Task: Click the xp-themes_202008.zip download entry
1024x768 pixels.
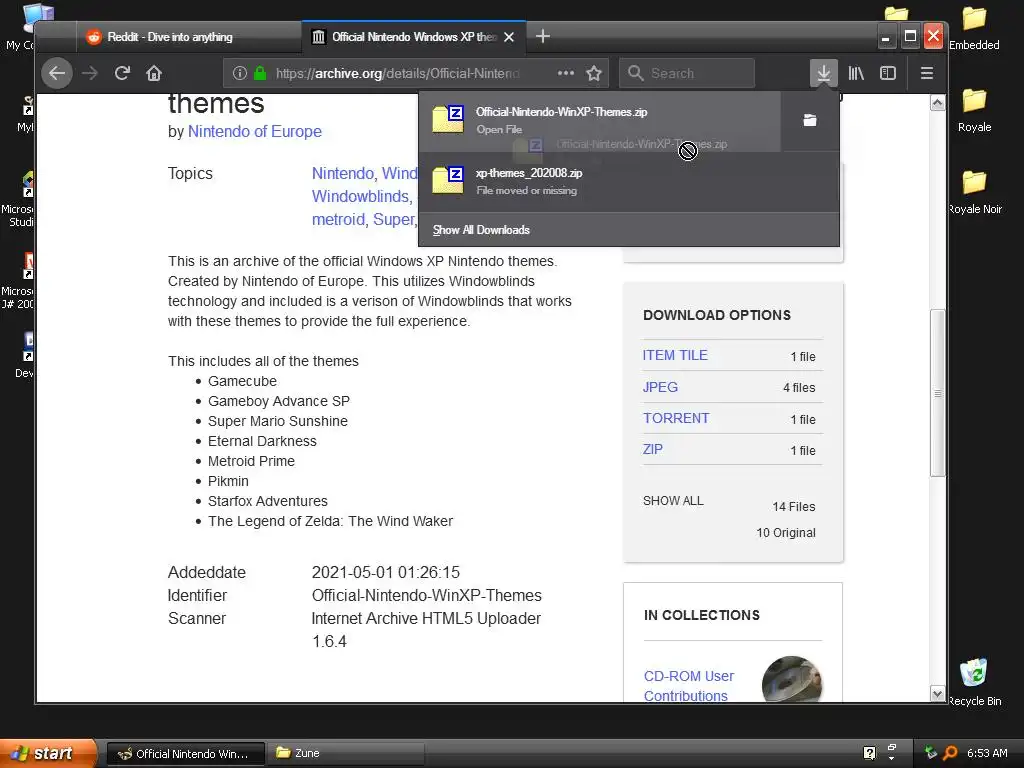Action: (x=628, y=182)
